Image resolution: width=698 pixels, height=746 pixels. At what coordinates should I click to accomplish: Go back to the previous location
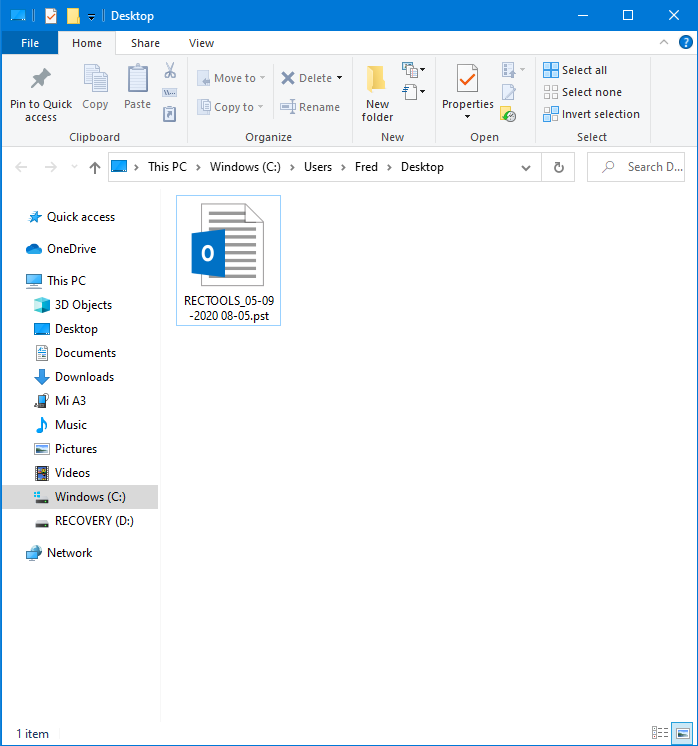tap(21, 167)
